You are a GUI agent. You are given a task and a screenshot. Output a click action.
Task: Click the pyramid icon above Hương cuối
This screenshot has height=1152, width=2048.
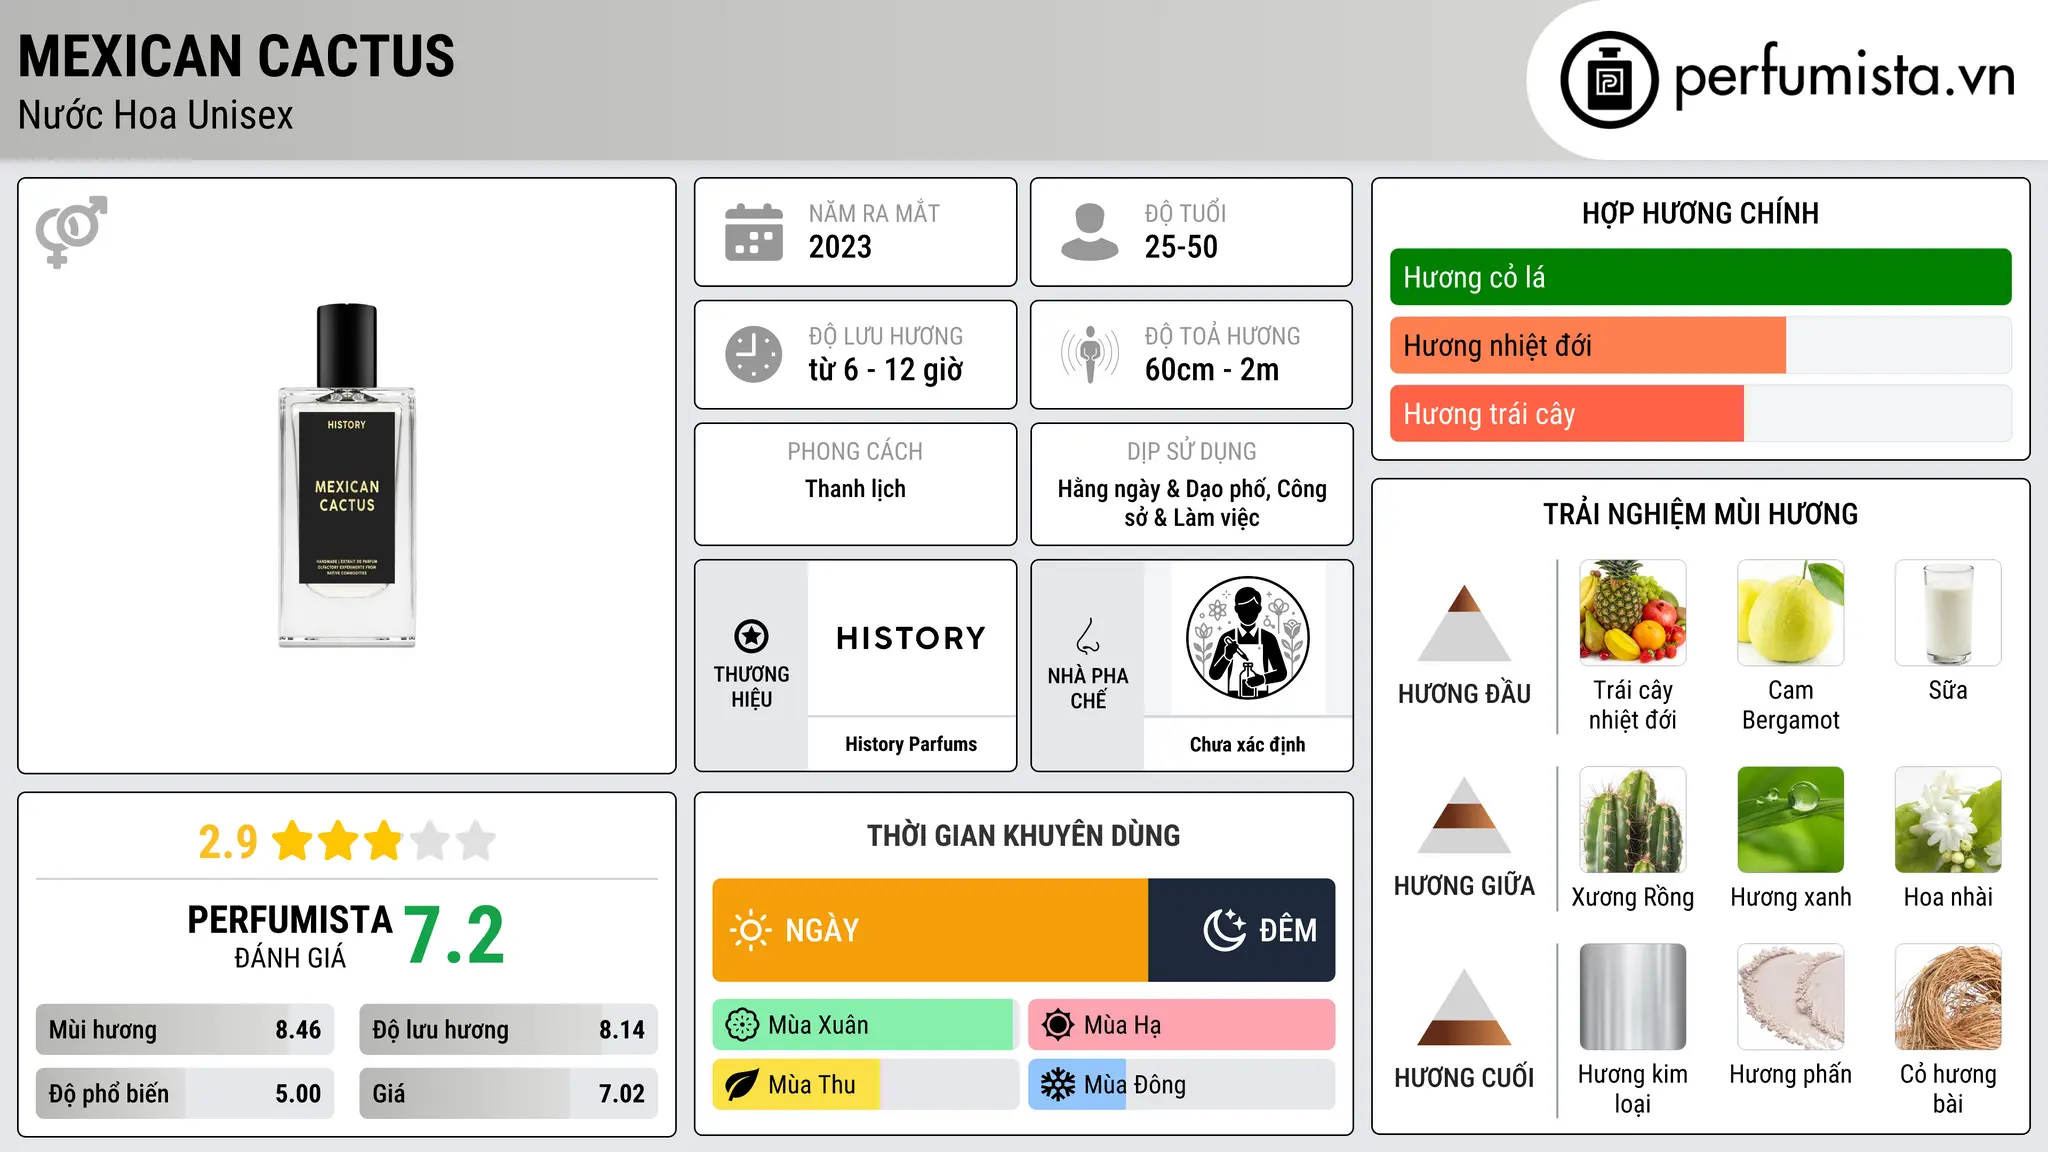(1464, 1007)
